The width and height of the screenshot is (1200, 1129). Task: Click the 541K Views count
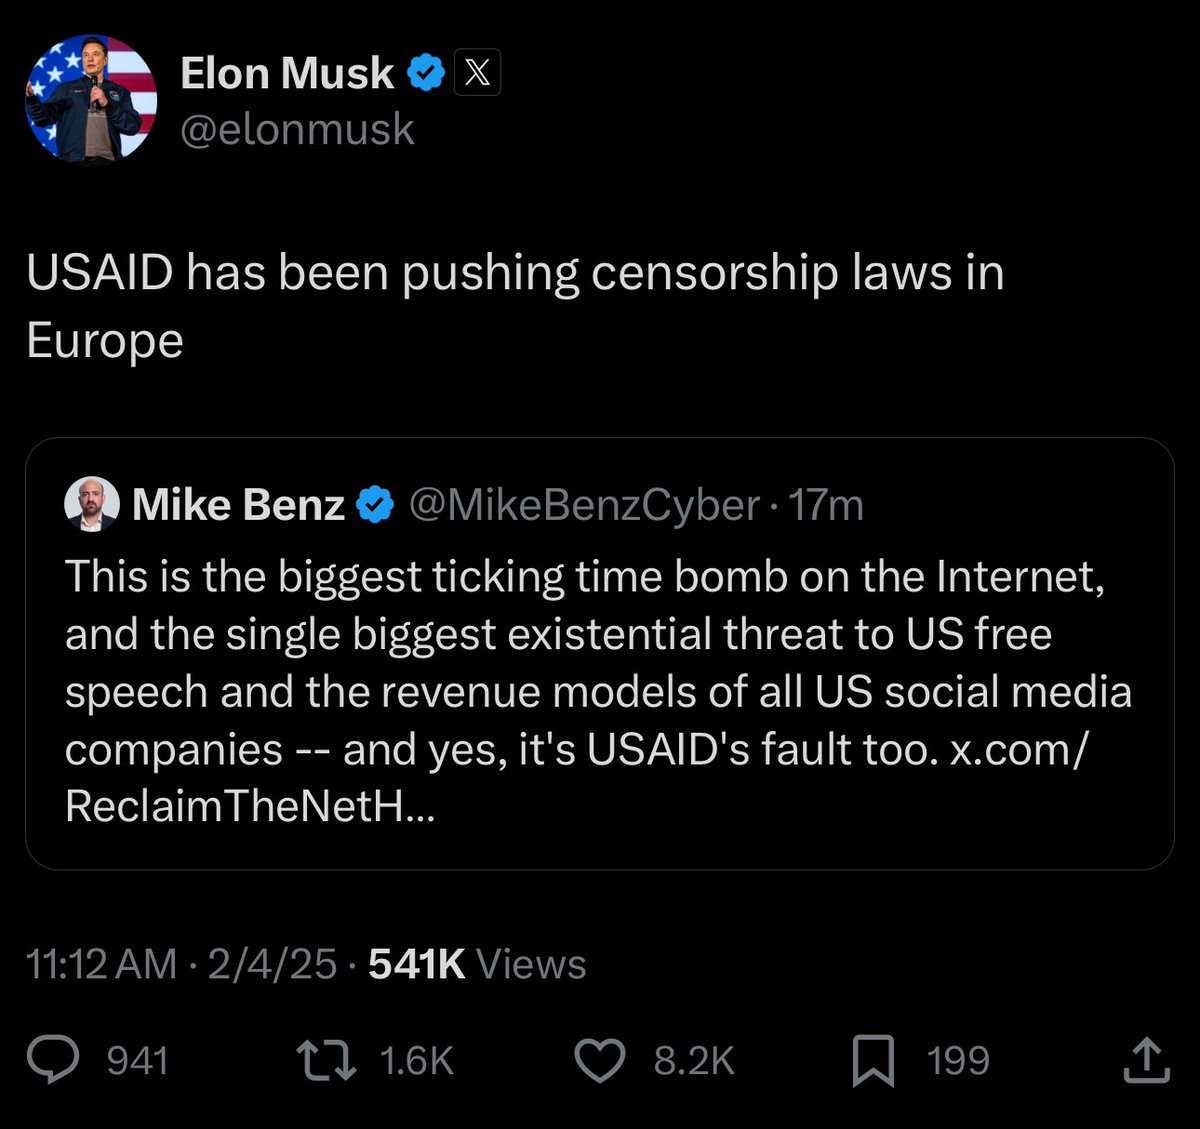477,964
